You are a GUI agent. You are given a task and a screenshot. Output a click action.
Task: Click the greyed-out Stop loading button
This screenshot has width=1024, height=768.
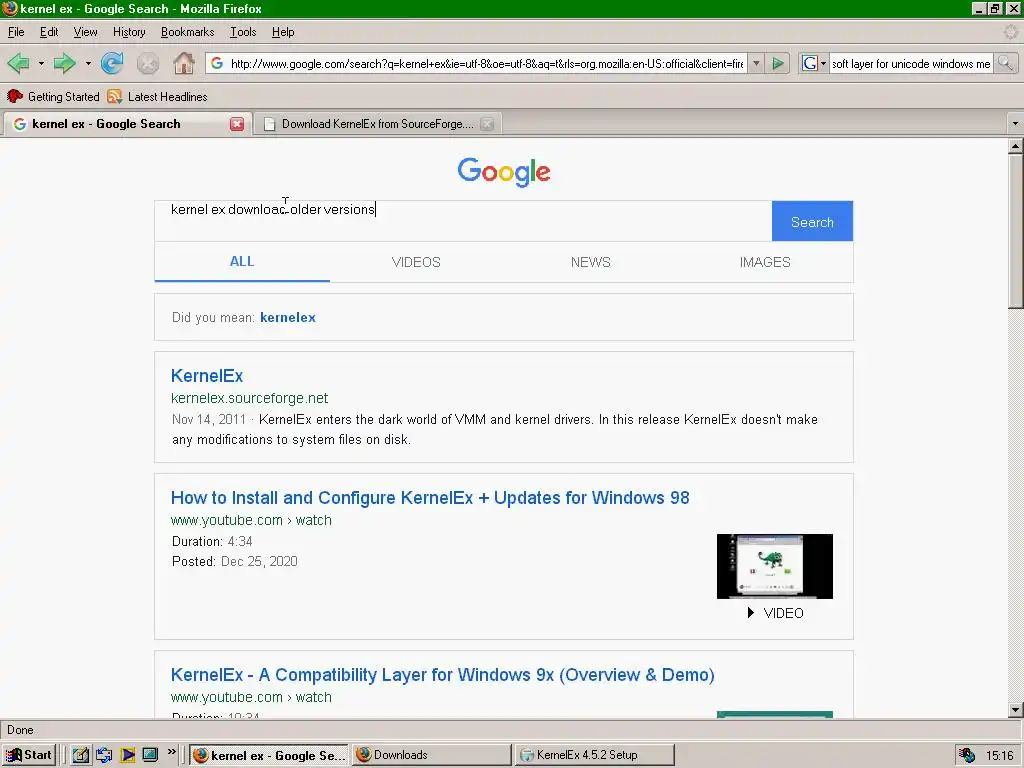coord(148,63)
